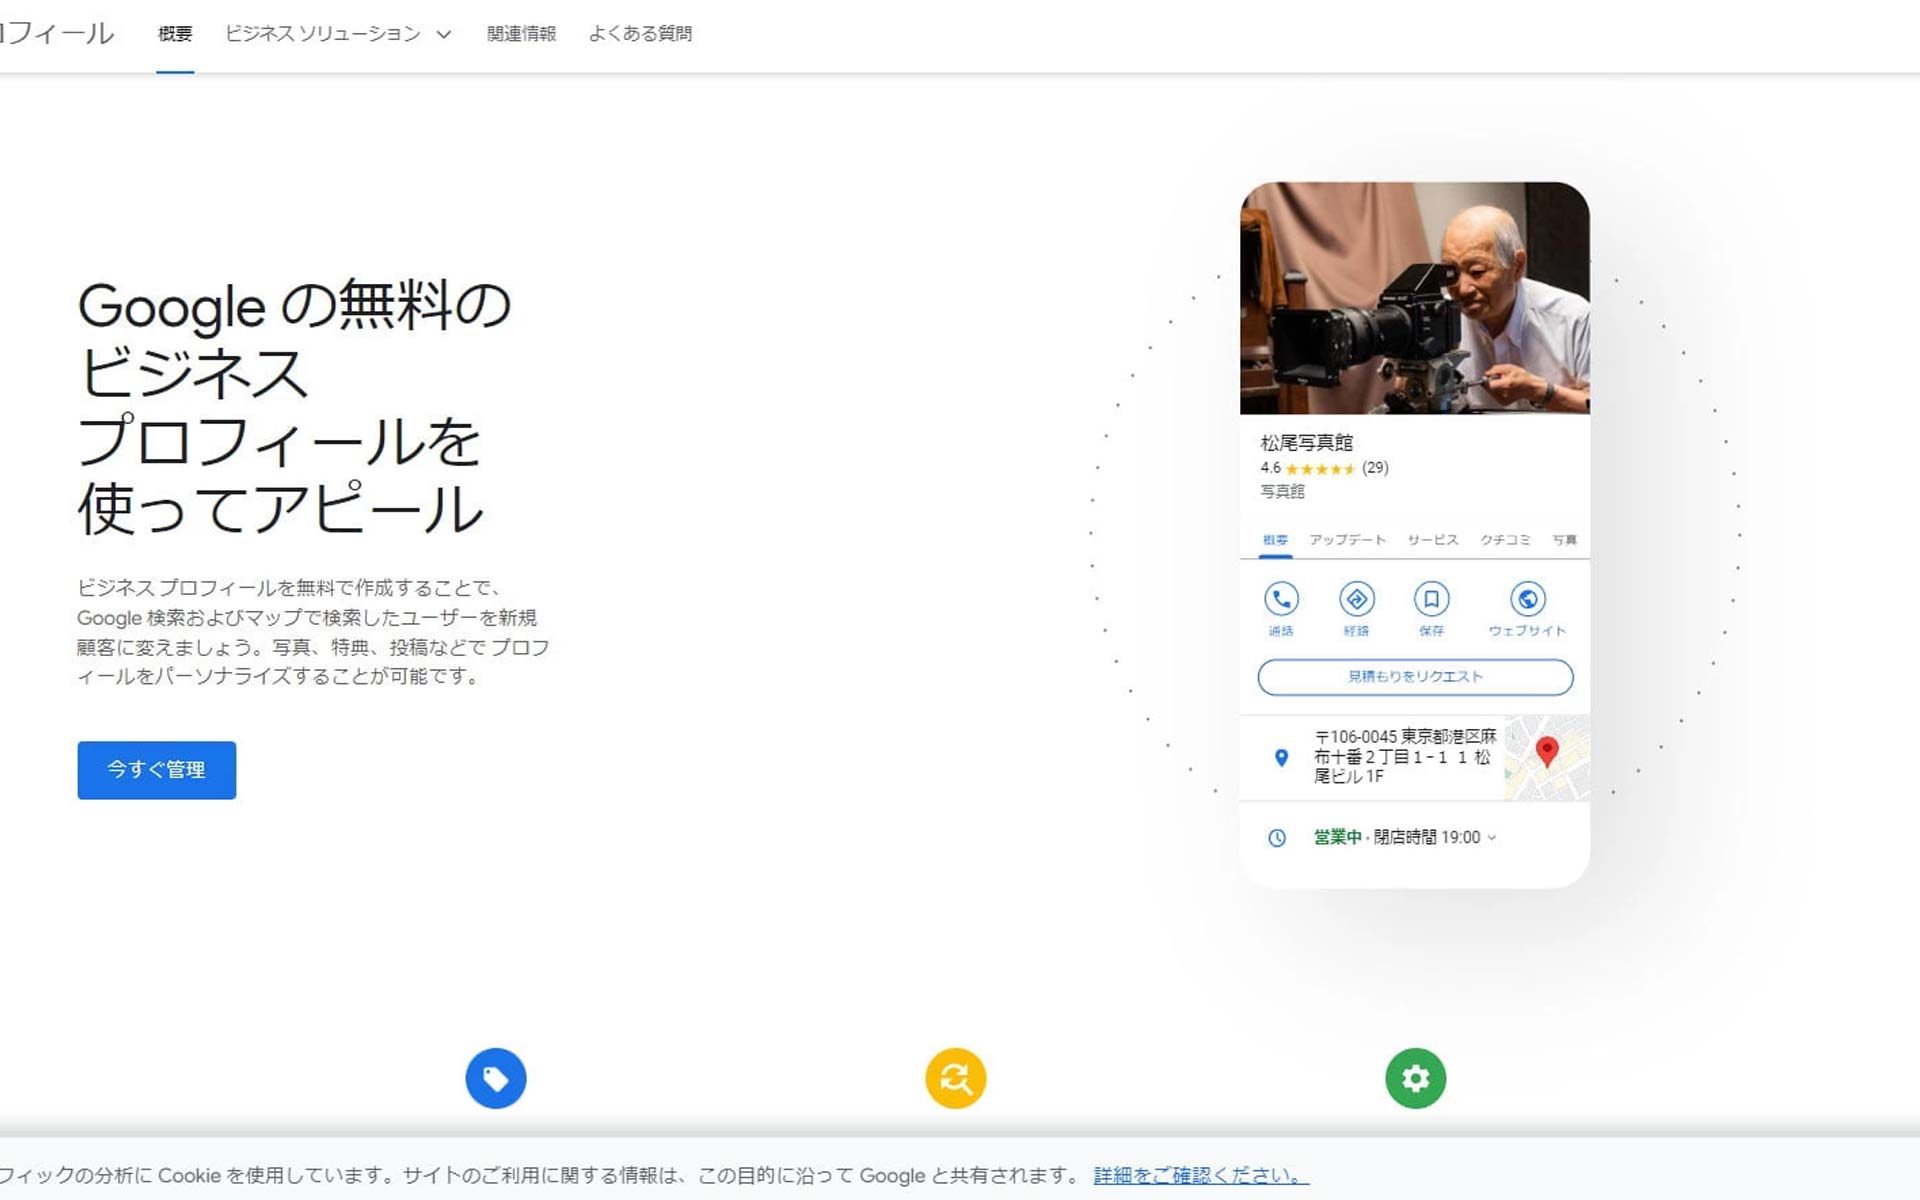The height and width of the screenshot is (1200, 1920).
Task: Click the blue price tag icon
Action: point(495,1078)
